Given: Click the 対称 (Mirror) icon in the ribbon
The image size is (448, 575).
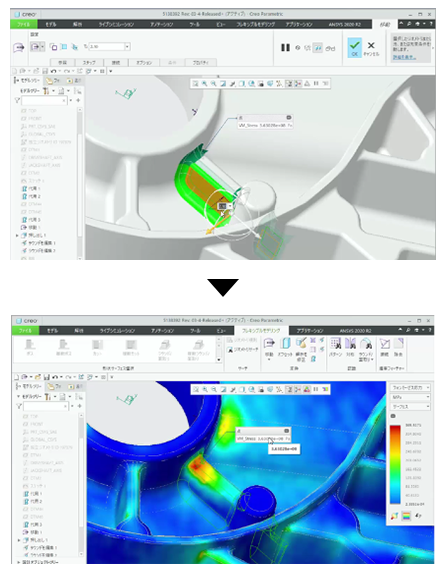Looking at the screenshot, I should [x=350, y=347].
